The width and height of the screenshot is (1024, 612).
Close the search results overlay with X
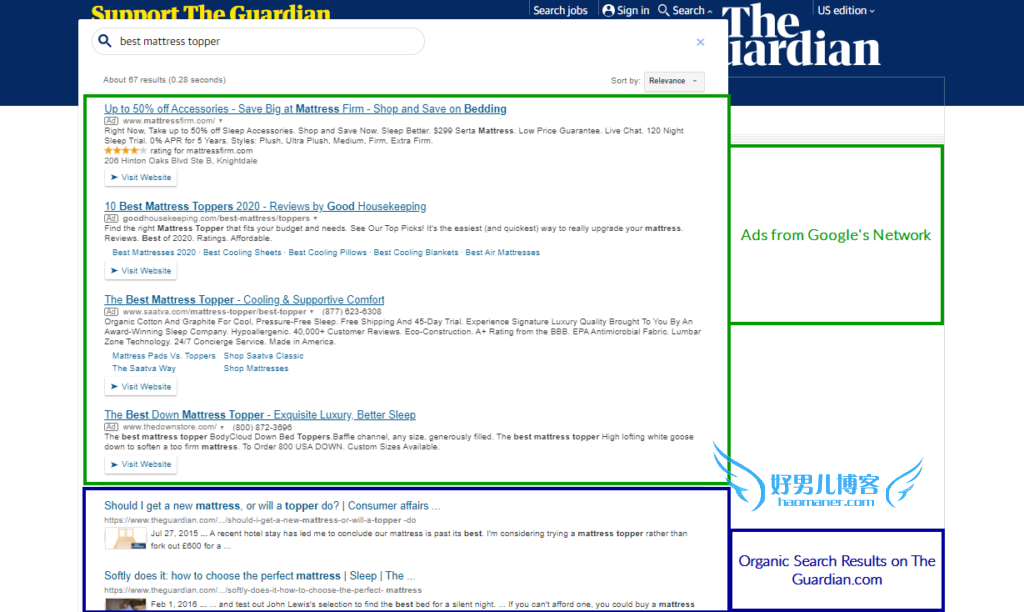click(x=700, y=42)
